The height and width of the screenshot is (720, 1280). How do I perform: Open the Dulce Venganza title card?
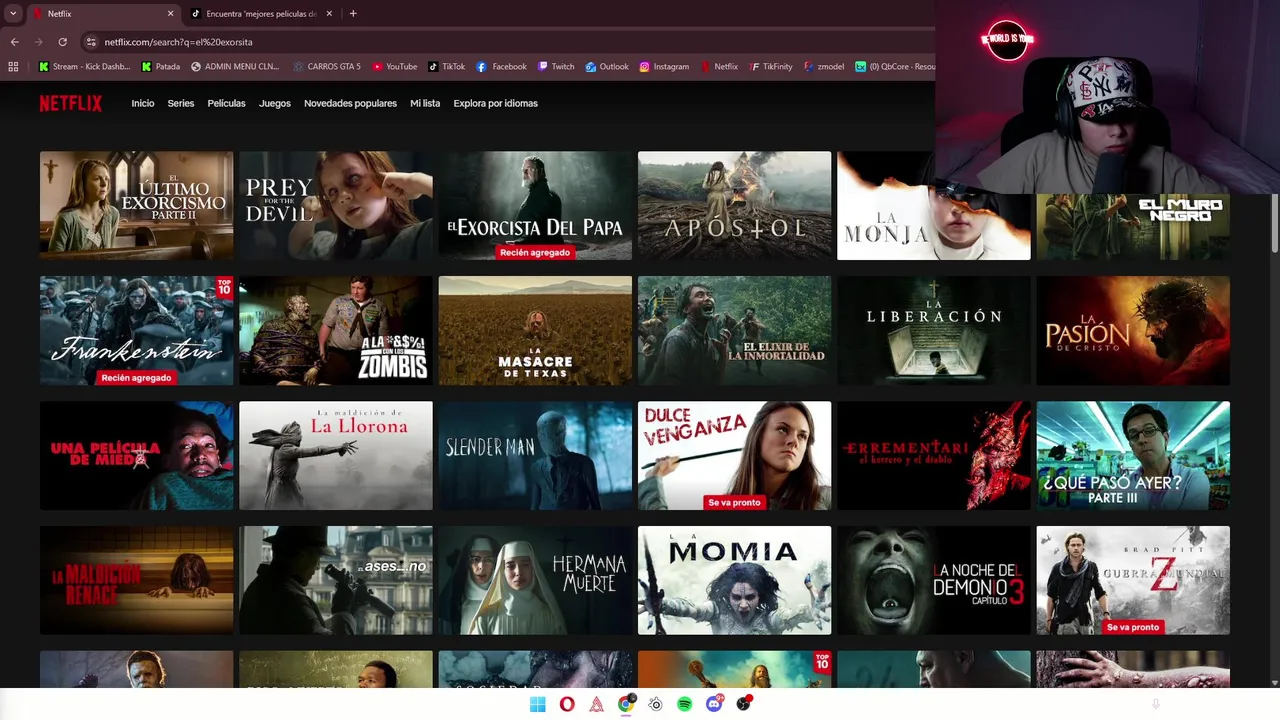(x=734, y=455)
